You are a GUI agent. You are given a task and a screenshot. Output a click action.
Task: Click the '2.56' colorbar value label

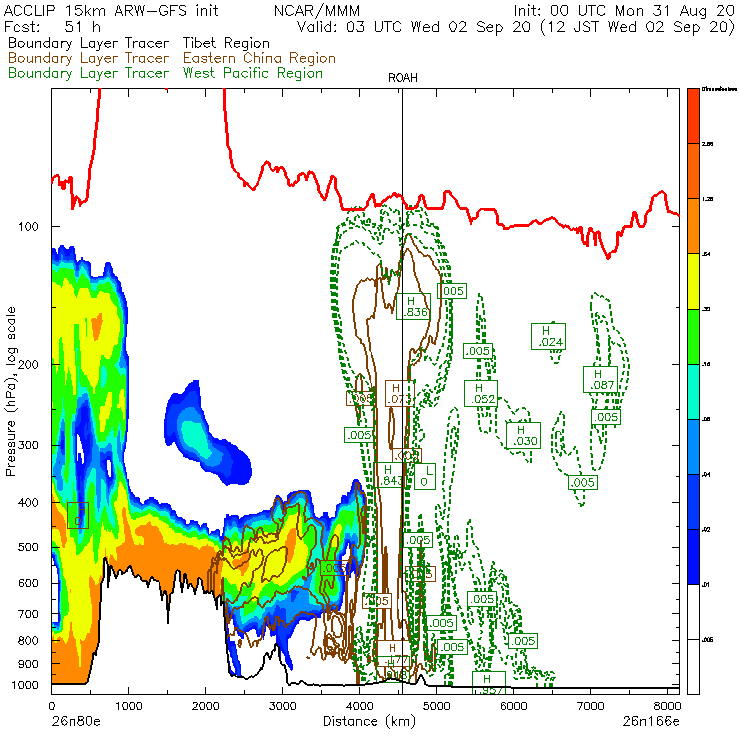coord(707,144)
